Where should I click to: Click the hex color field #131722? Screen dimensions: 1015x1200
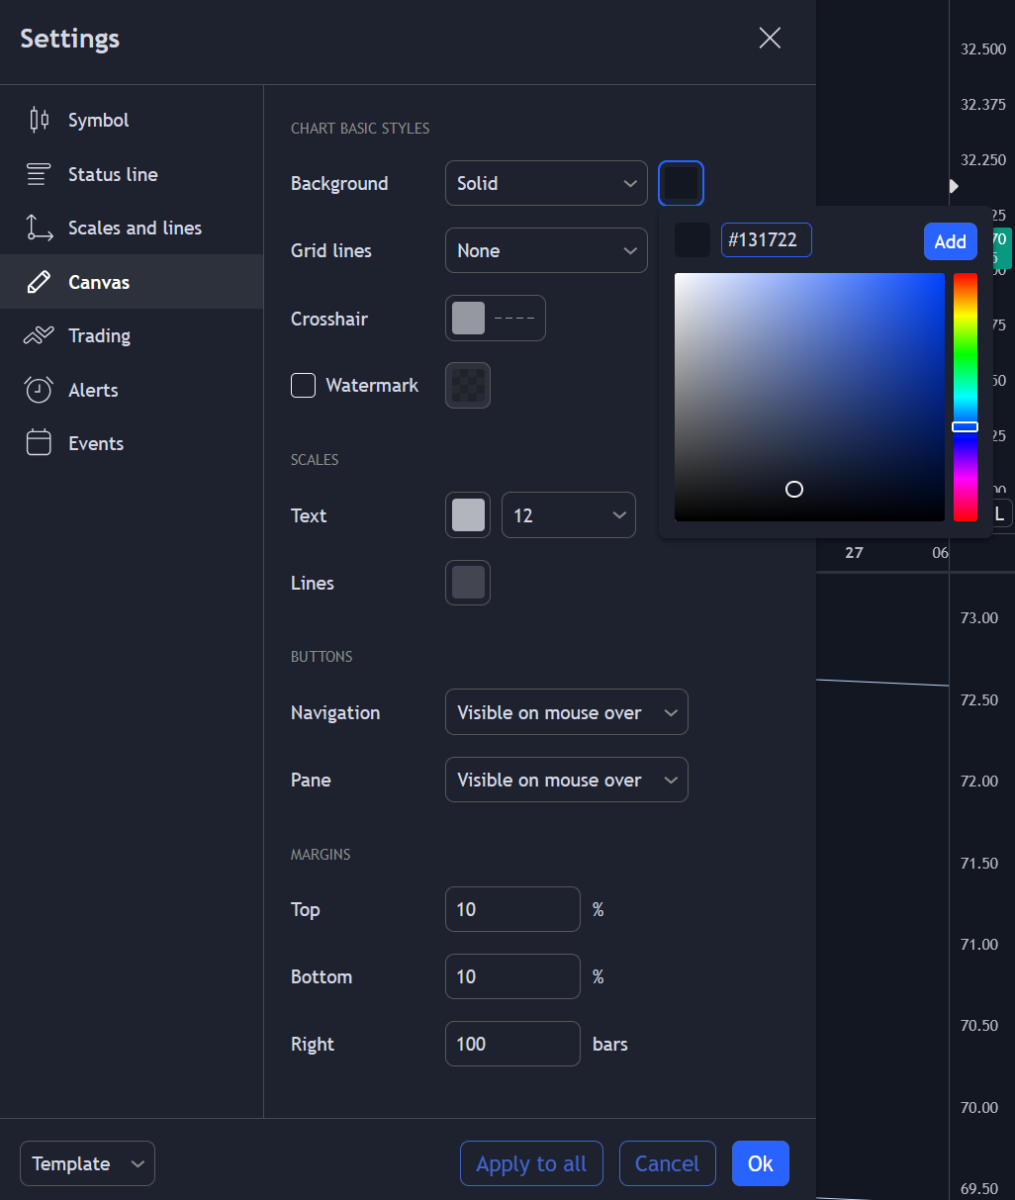pyautogui.click(x=766, y=240)
